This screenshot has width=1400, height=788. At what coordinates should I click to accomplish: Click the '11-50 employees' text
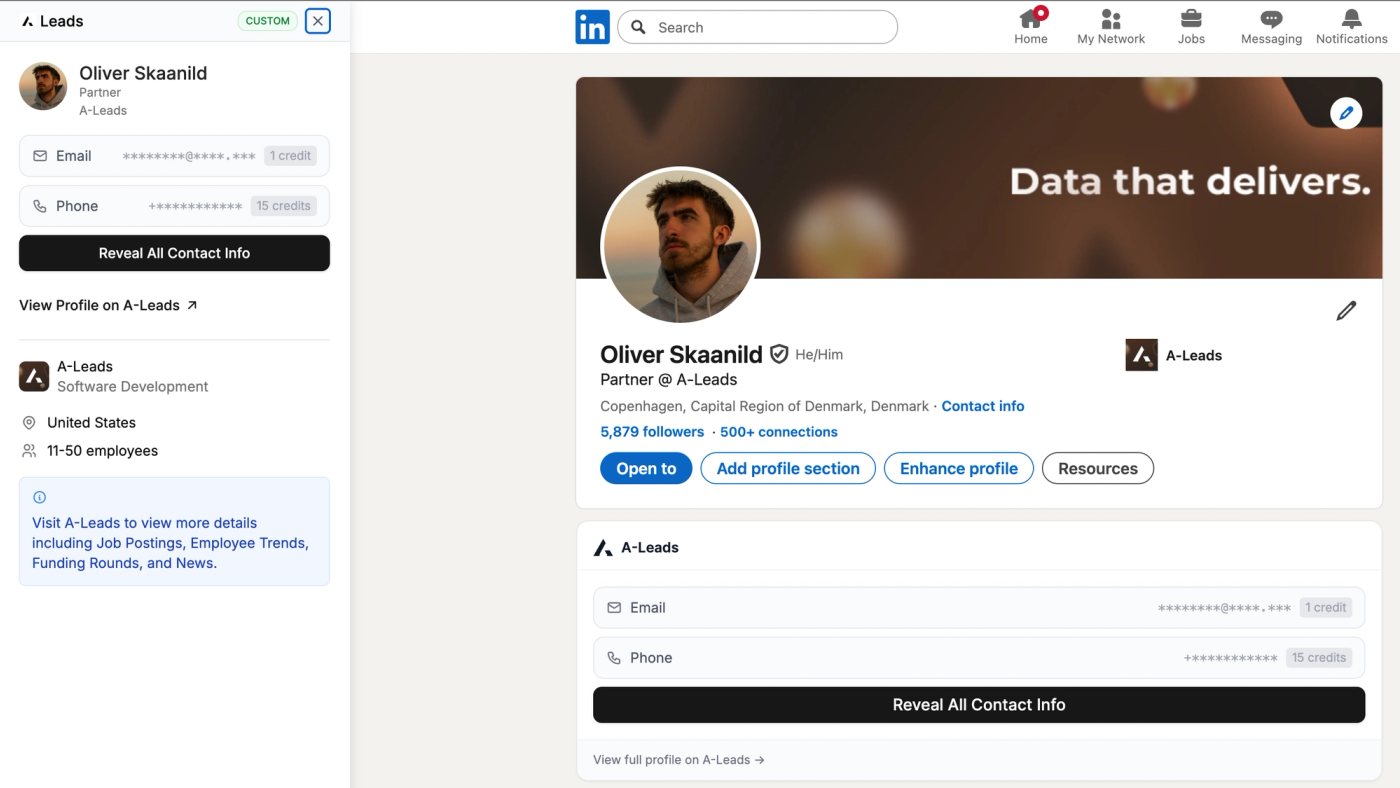[102, 451]
